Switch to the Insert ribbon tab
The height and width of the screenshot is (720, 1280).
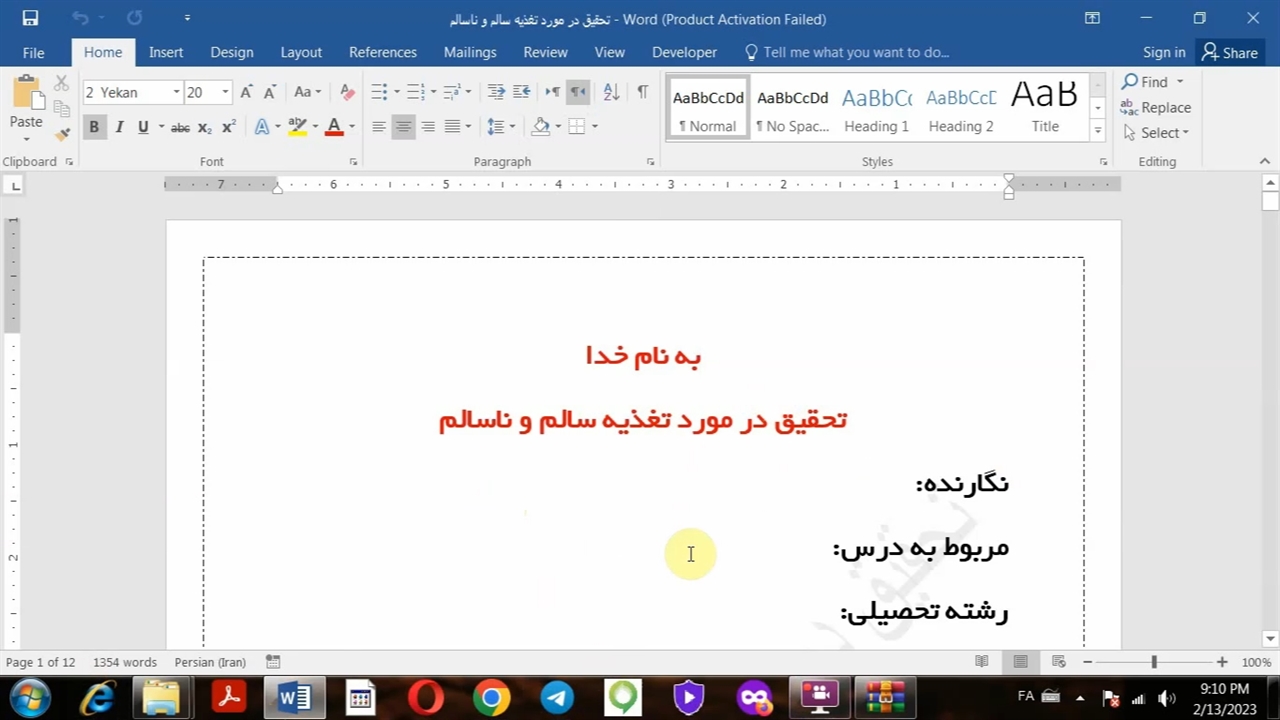pos(166,52)
